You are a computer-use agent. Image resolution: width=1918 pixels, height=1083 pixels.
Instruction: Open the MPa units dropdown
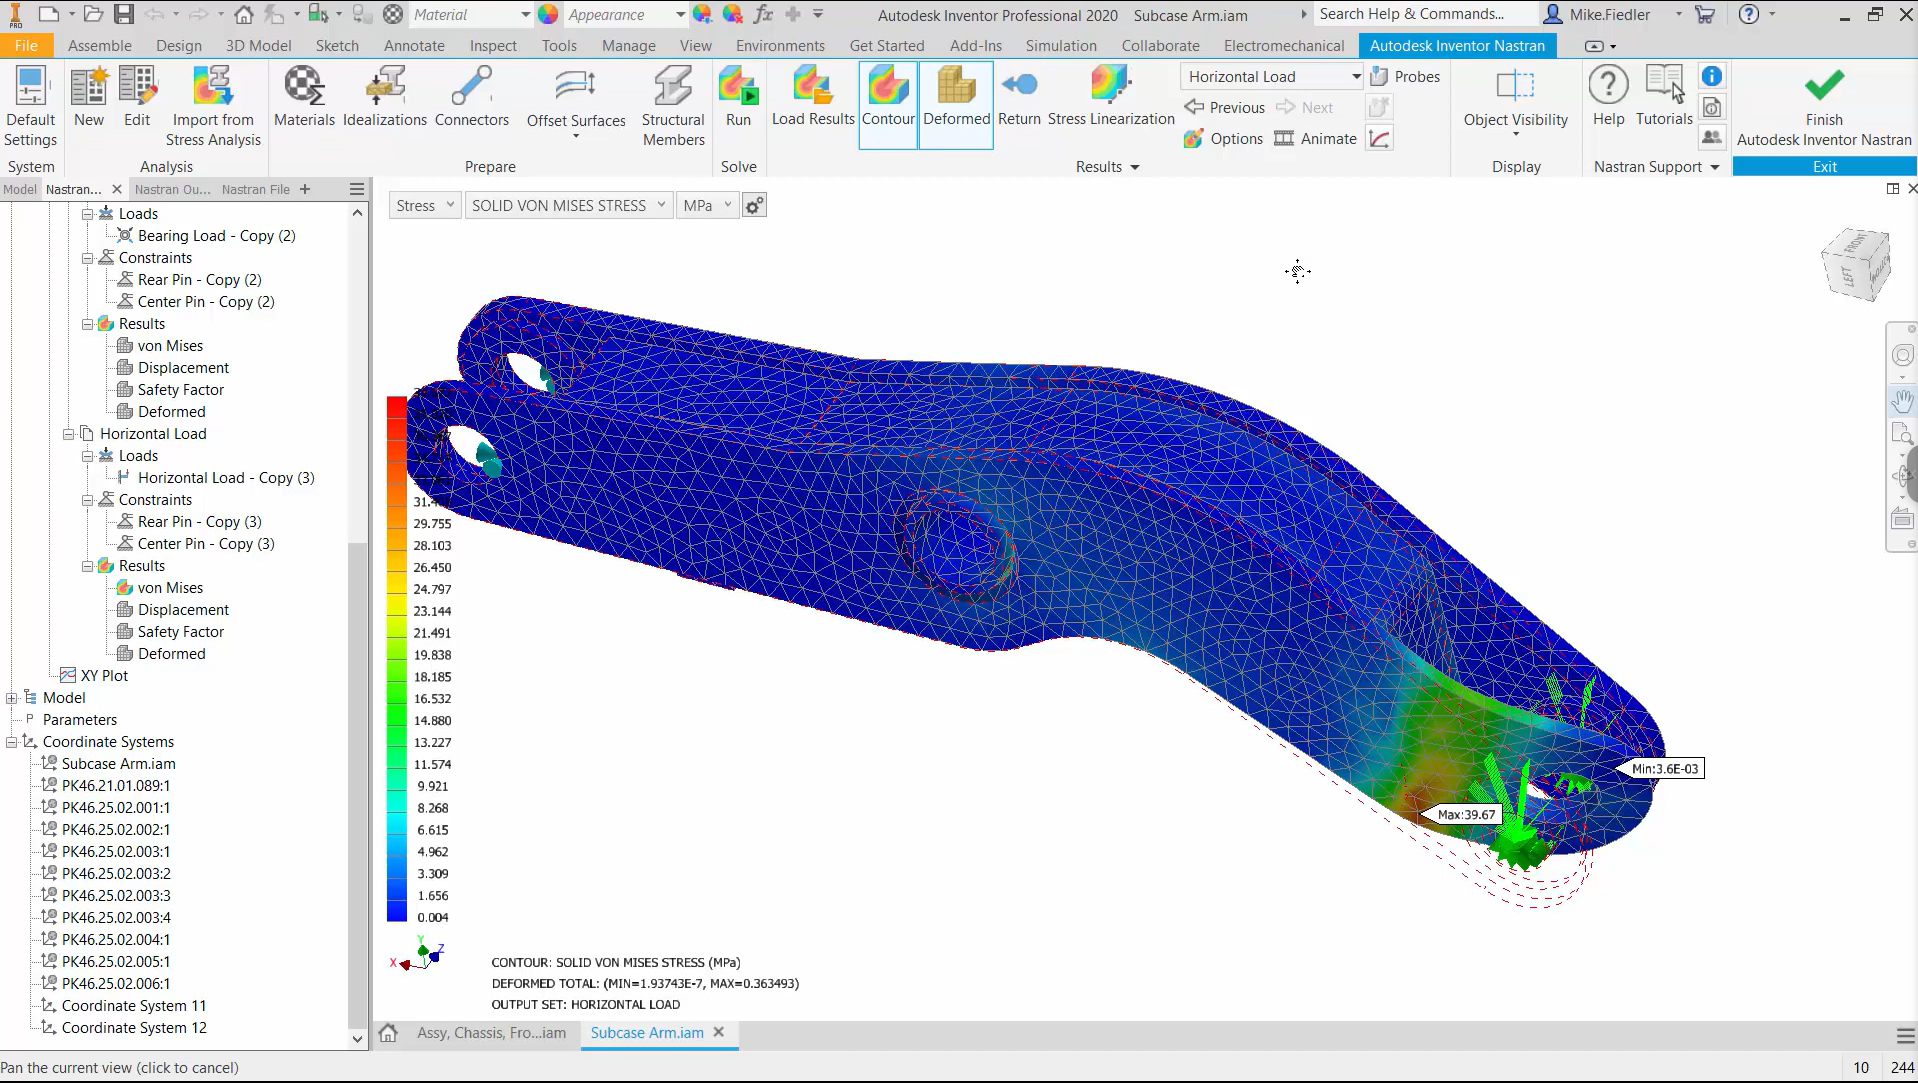pos(707,205)
